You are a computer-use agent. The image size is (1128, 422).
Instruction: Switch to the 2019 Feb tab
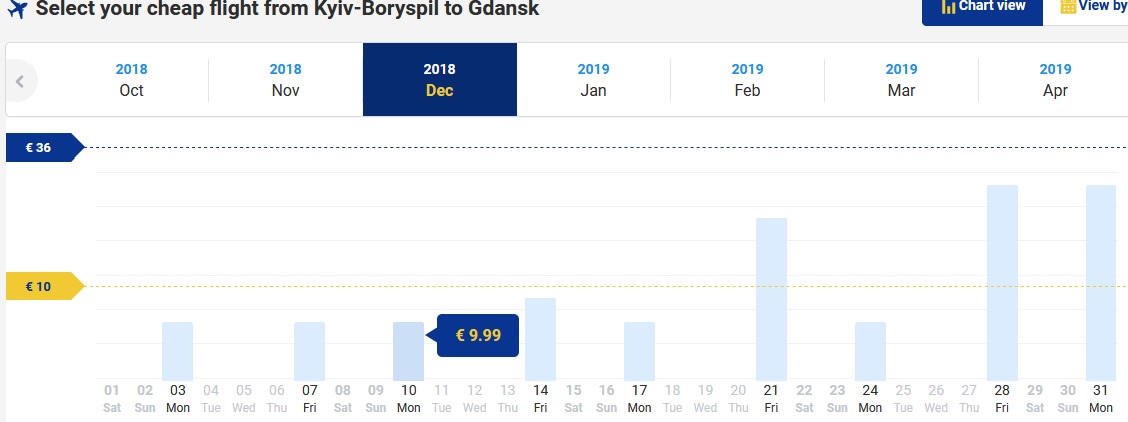coord(747,80)
